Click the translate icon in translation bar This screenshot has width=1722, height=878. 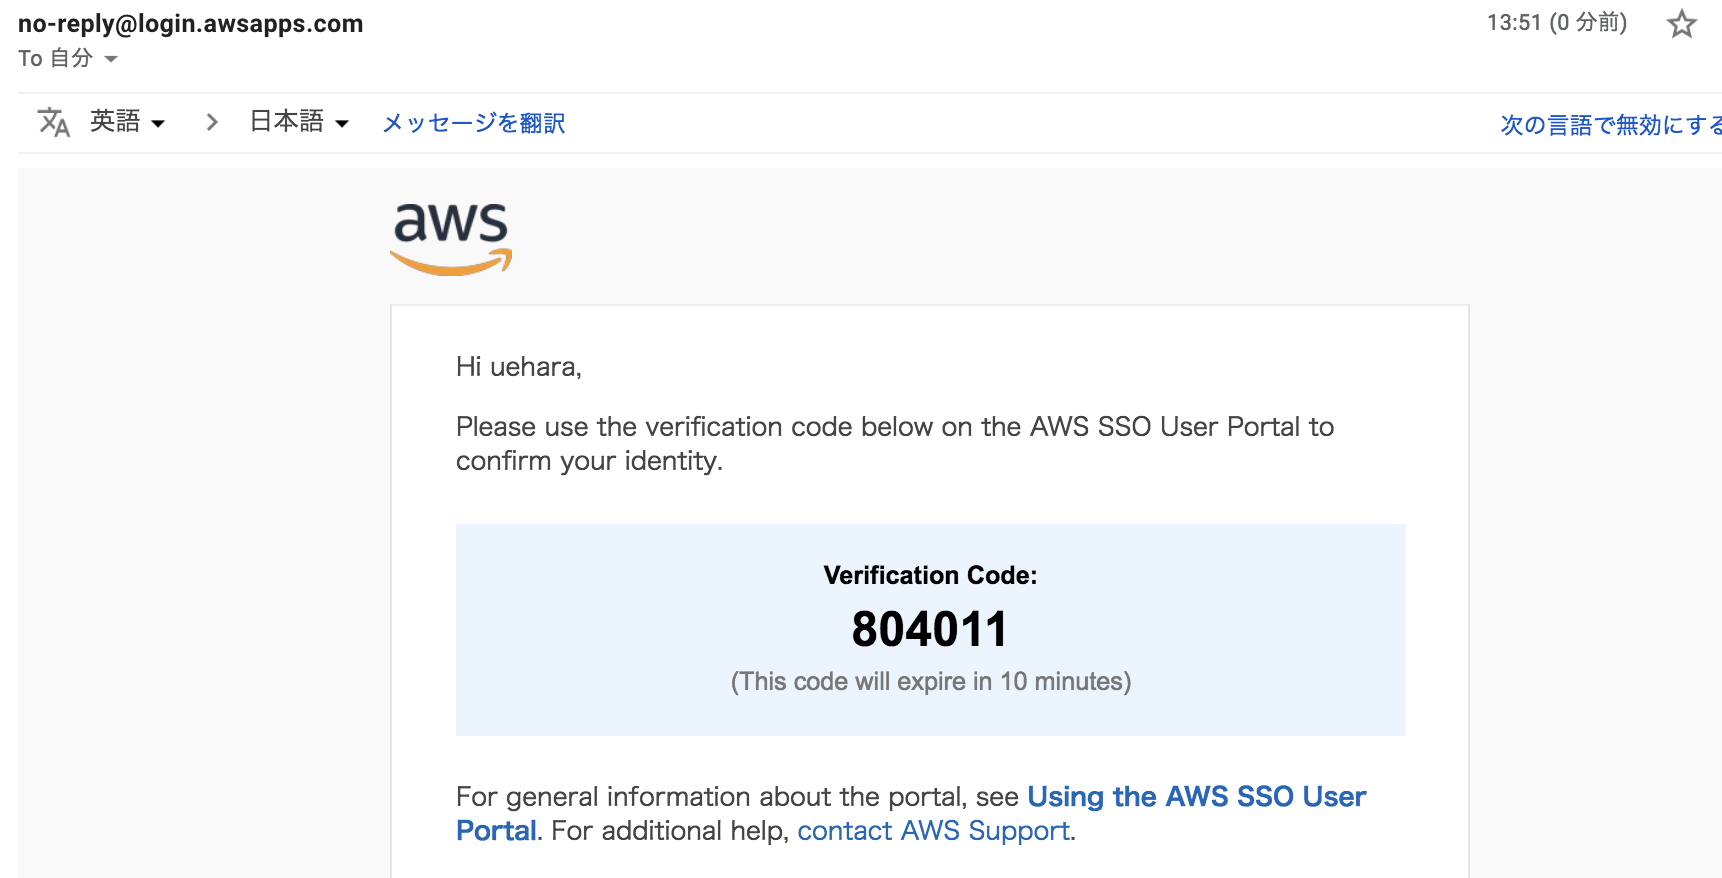click(54, 122)
